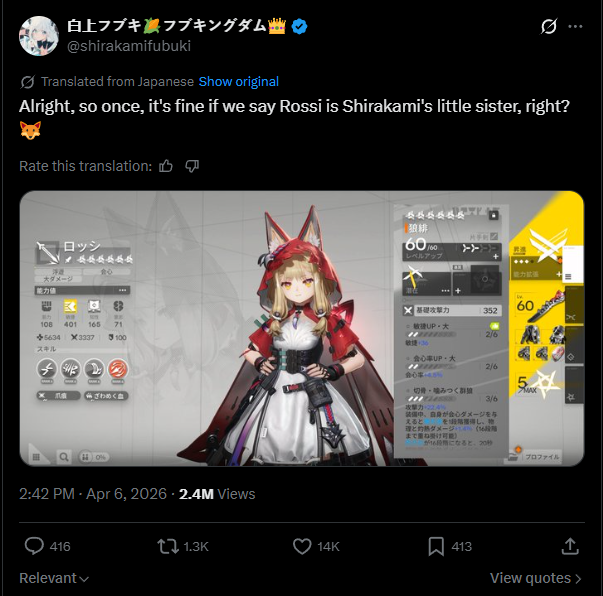Repost the tweet with retweet icon
Screen dimensions: 603x596
click(168, 546)
